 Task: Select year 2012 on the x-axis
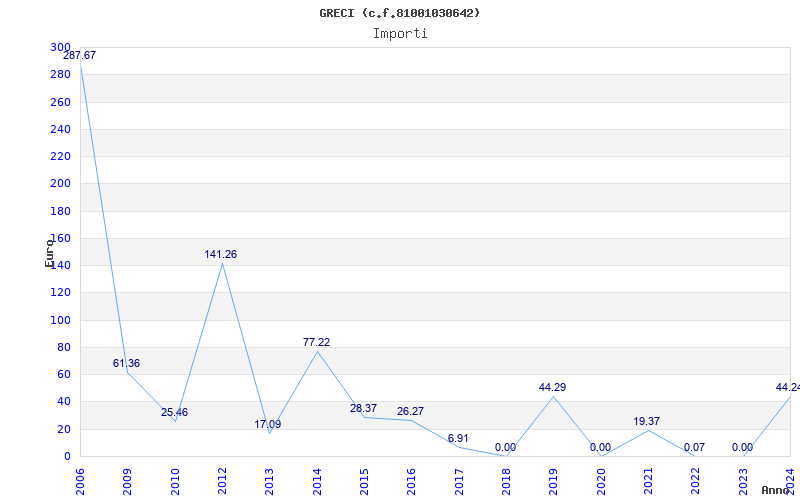(223, 479)
